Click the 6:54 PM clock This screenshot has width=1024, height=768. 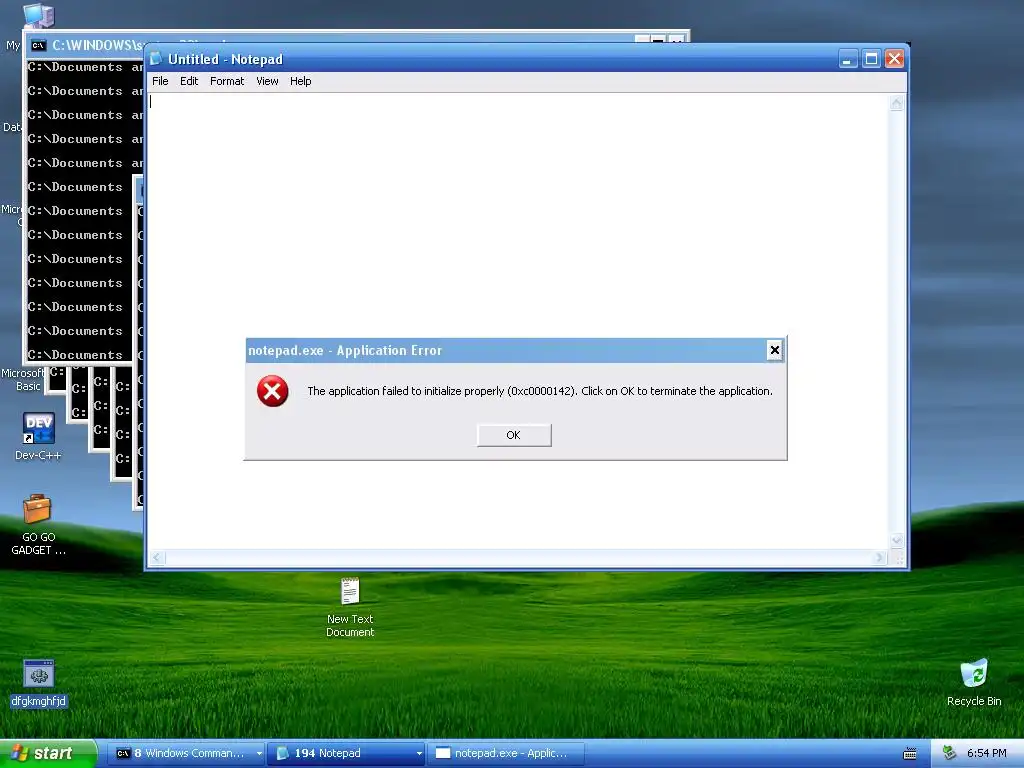[x=987, y=753]
